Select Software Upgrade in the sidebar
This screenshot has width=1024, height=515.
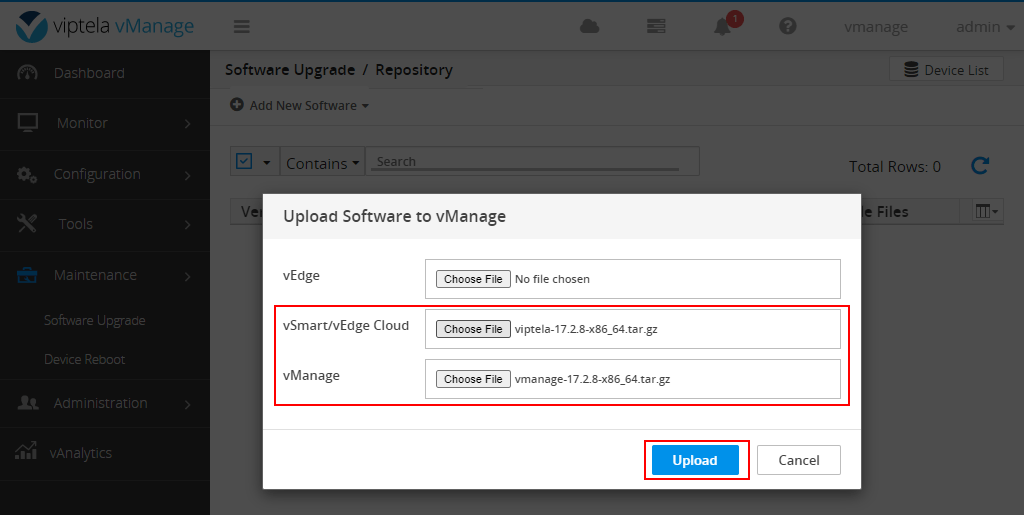click(95, 321)
